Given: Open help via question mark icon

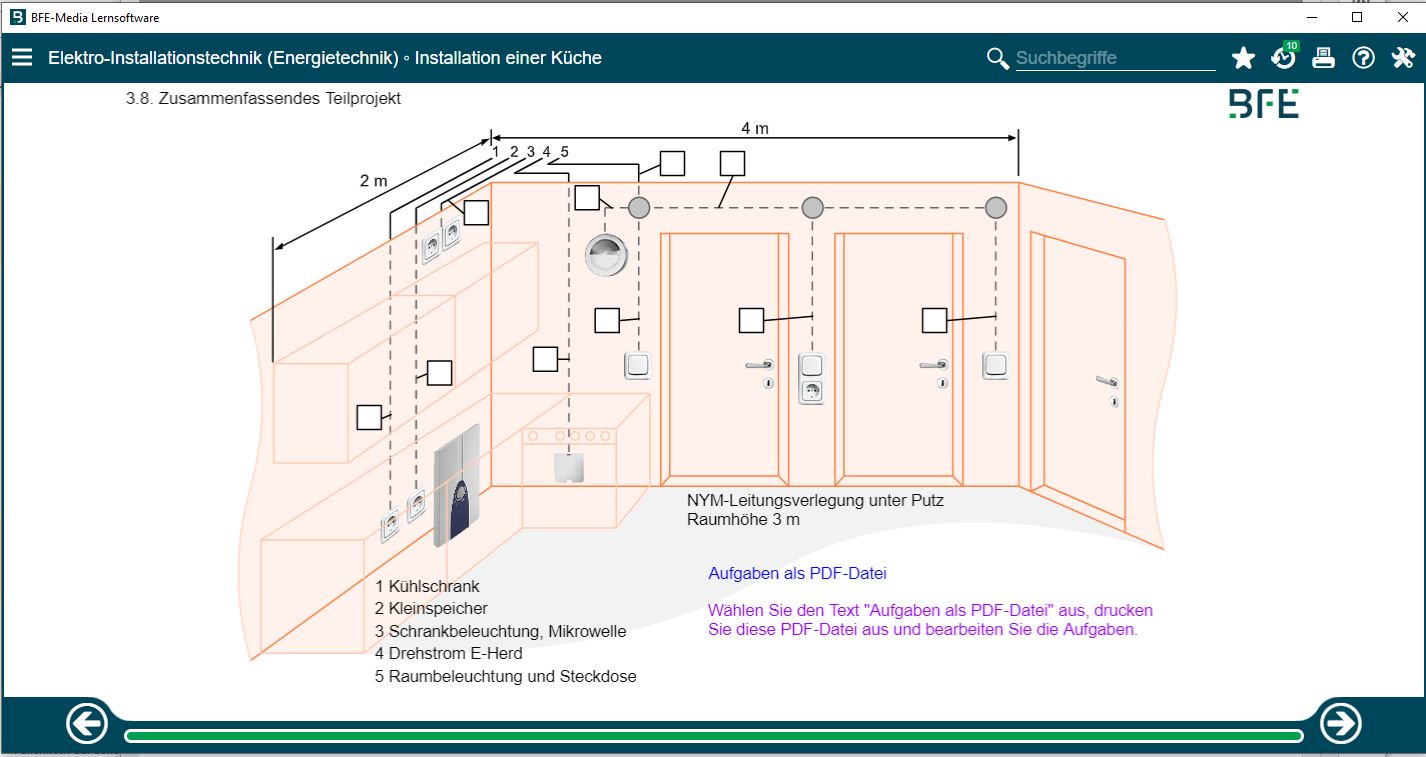Looking at the screenshot, I should pos(1363,58).
